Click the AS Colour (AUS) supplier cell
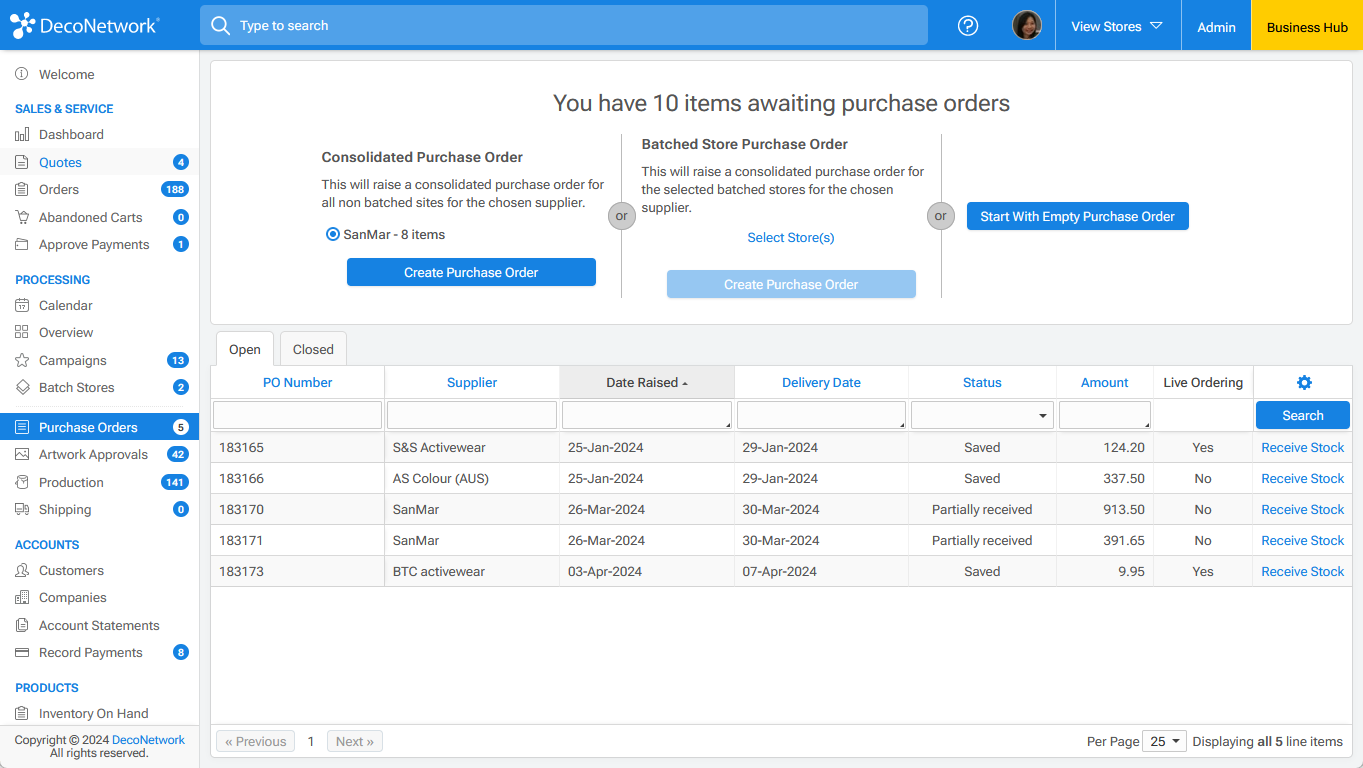The image size is (1363, 768). (472, 478)
